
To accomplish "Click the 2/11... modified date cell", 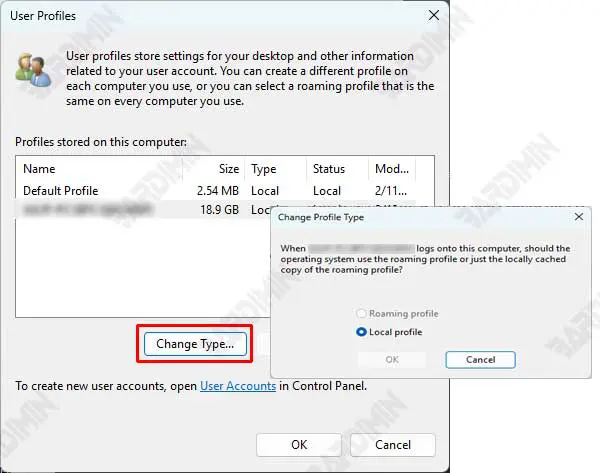I will coord(391,191).
